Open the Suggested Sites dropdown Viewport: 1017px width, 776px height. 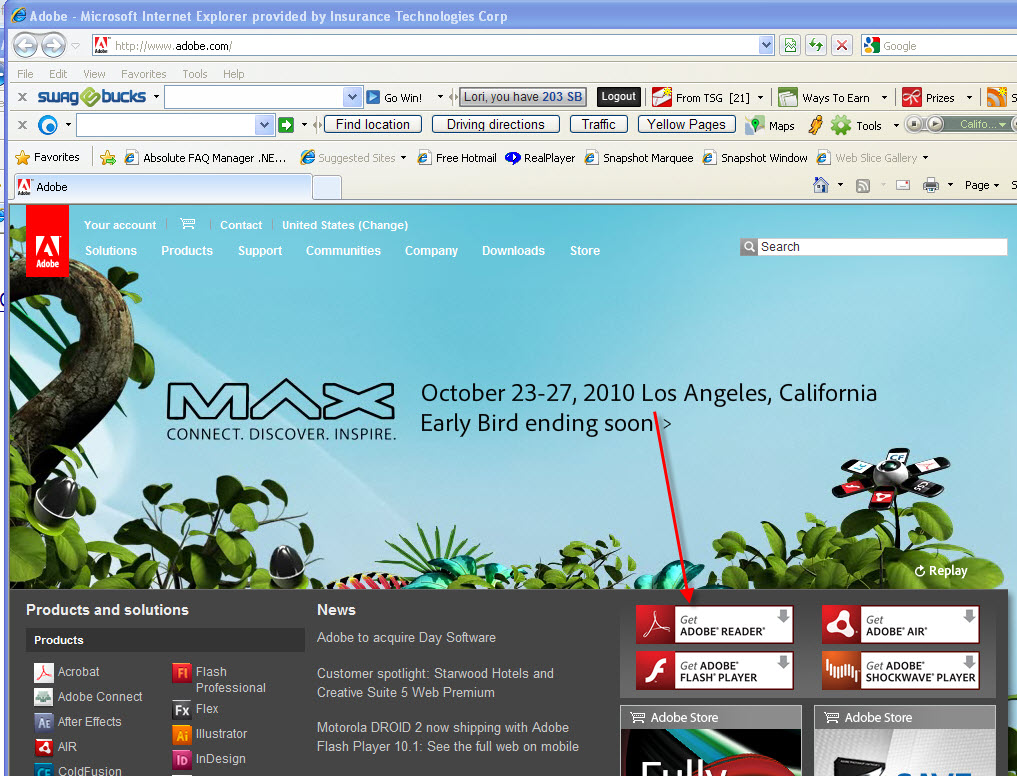tap(403, 158)
